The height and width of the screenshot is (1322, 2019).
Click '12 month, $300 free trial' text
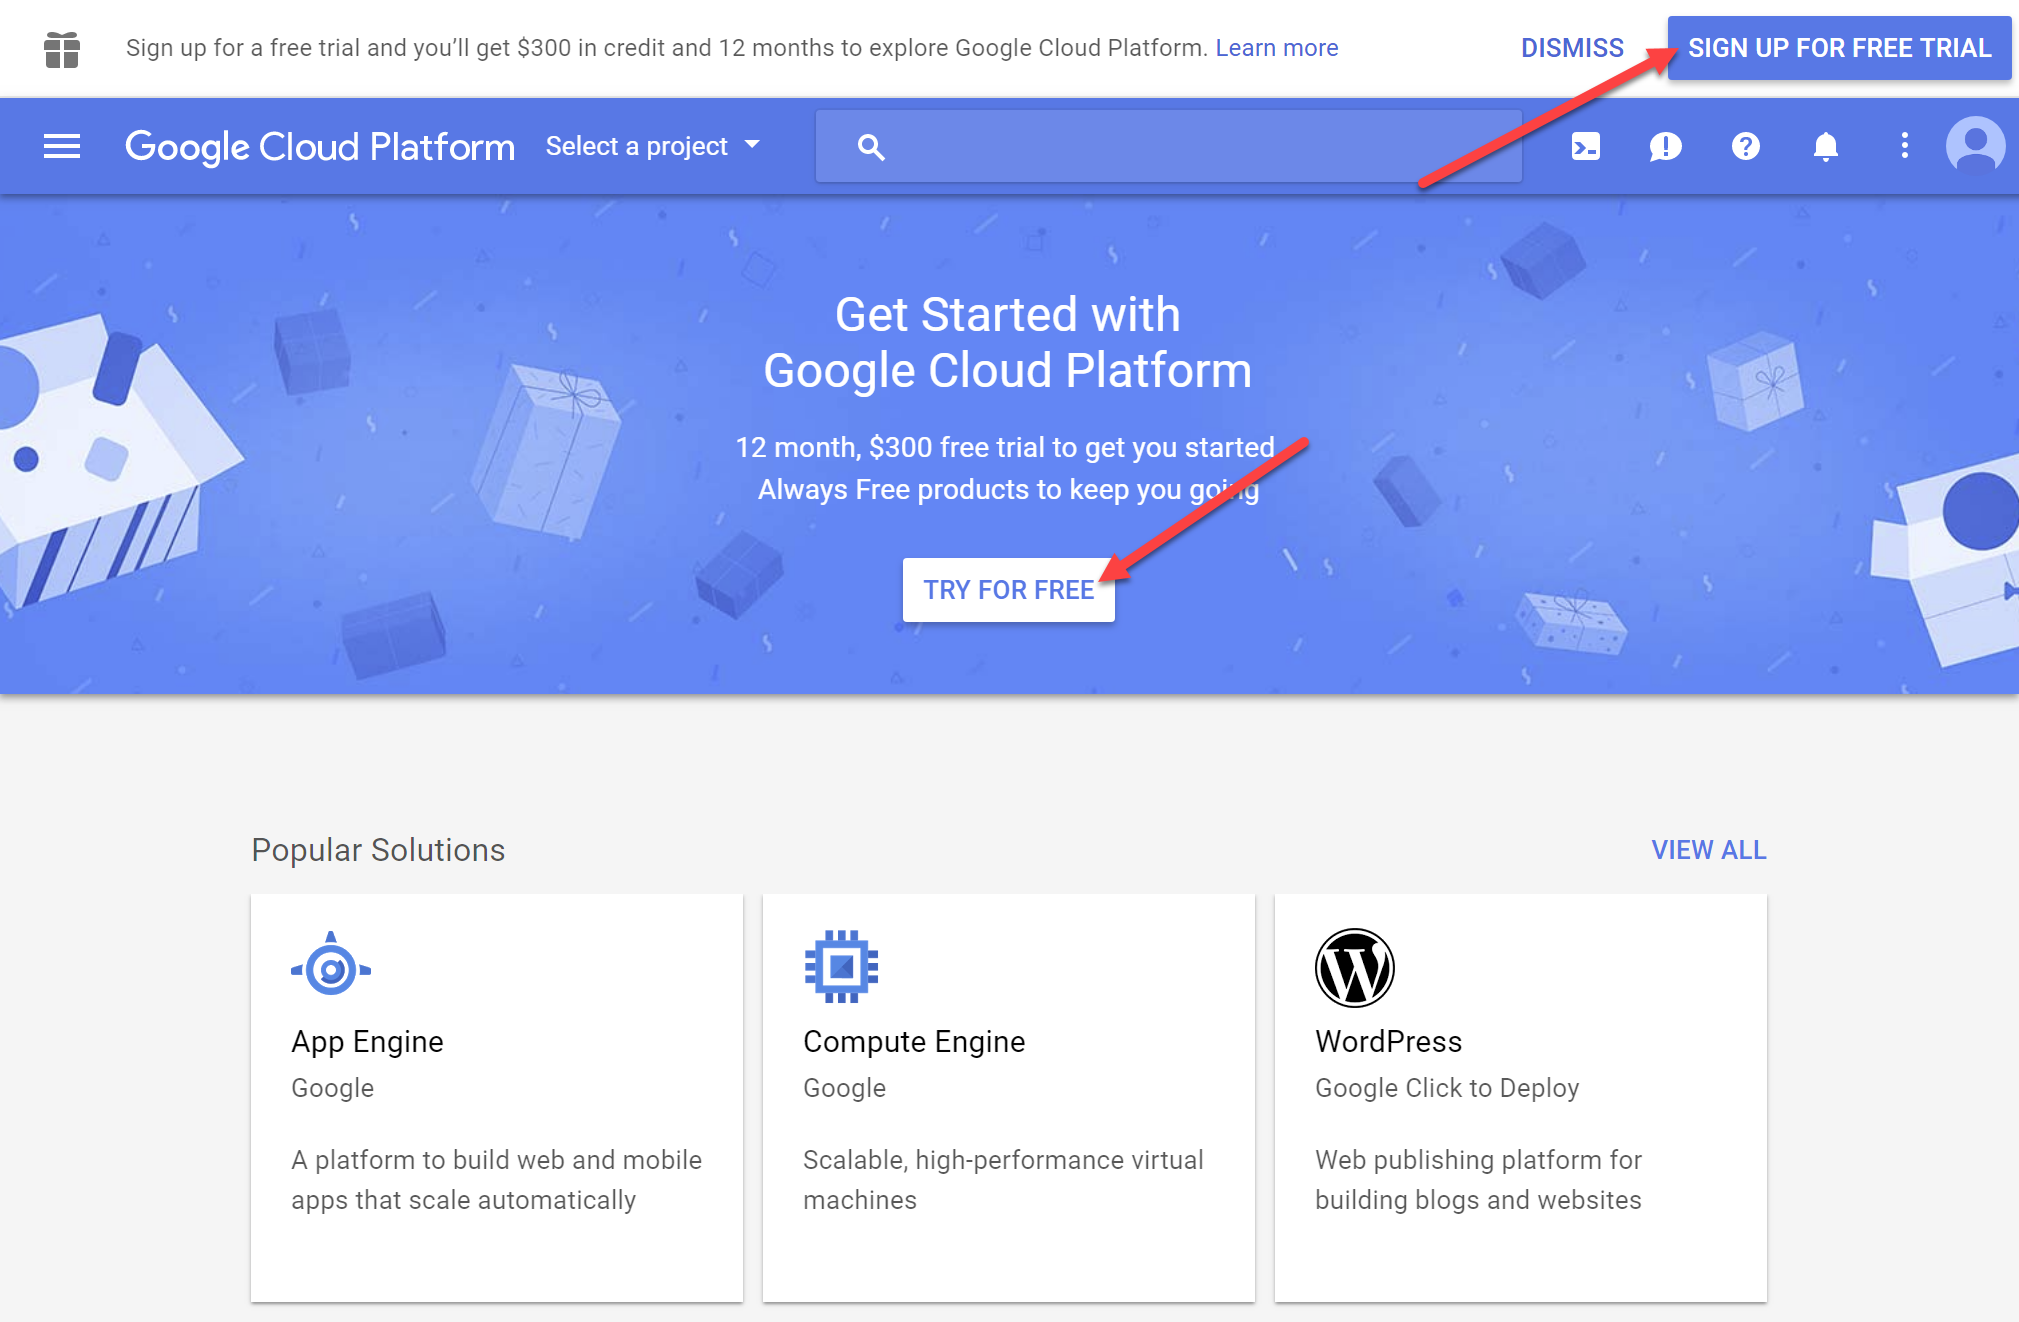coord(1005,447)
